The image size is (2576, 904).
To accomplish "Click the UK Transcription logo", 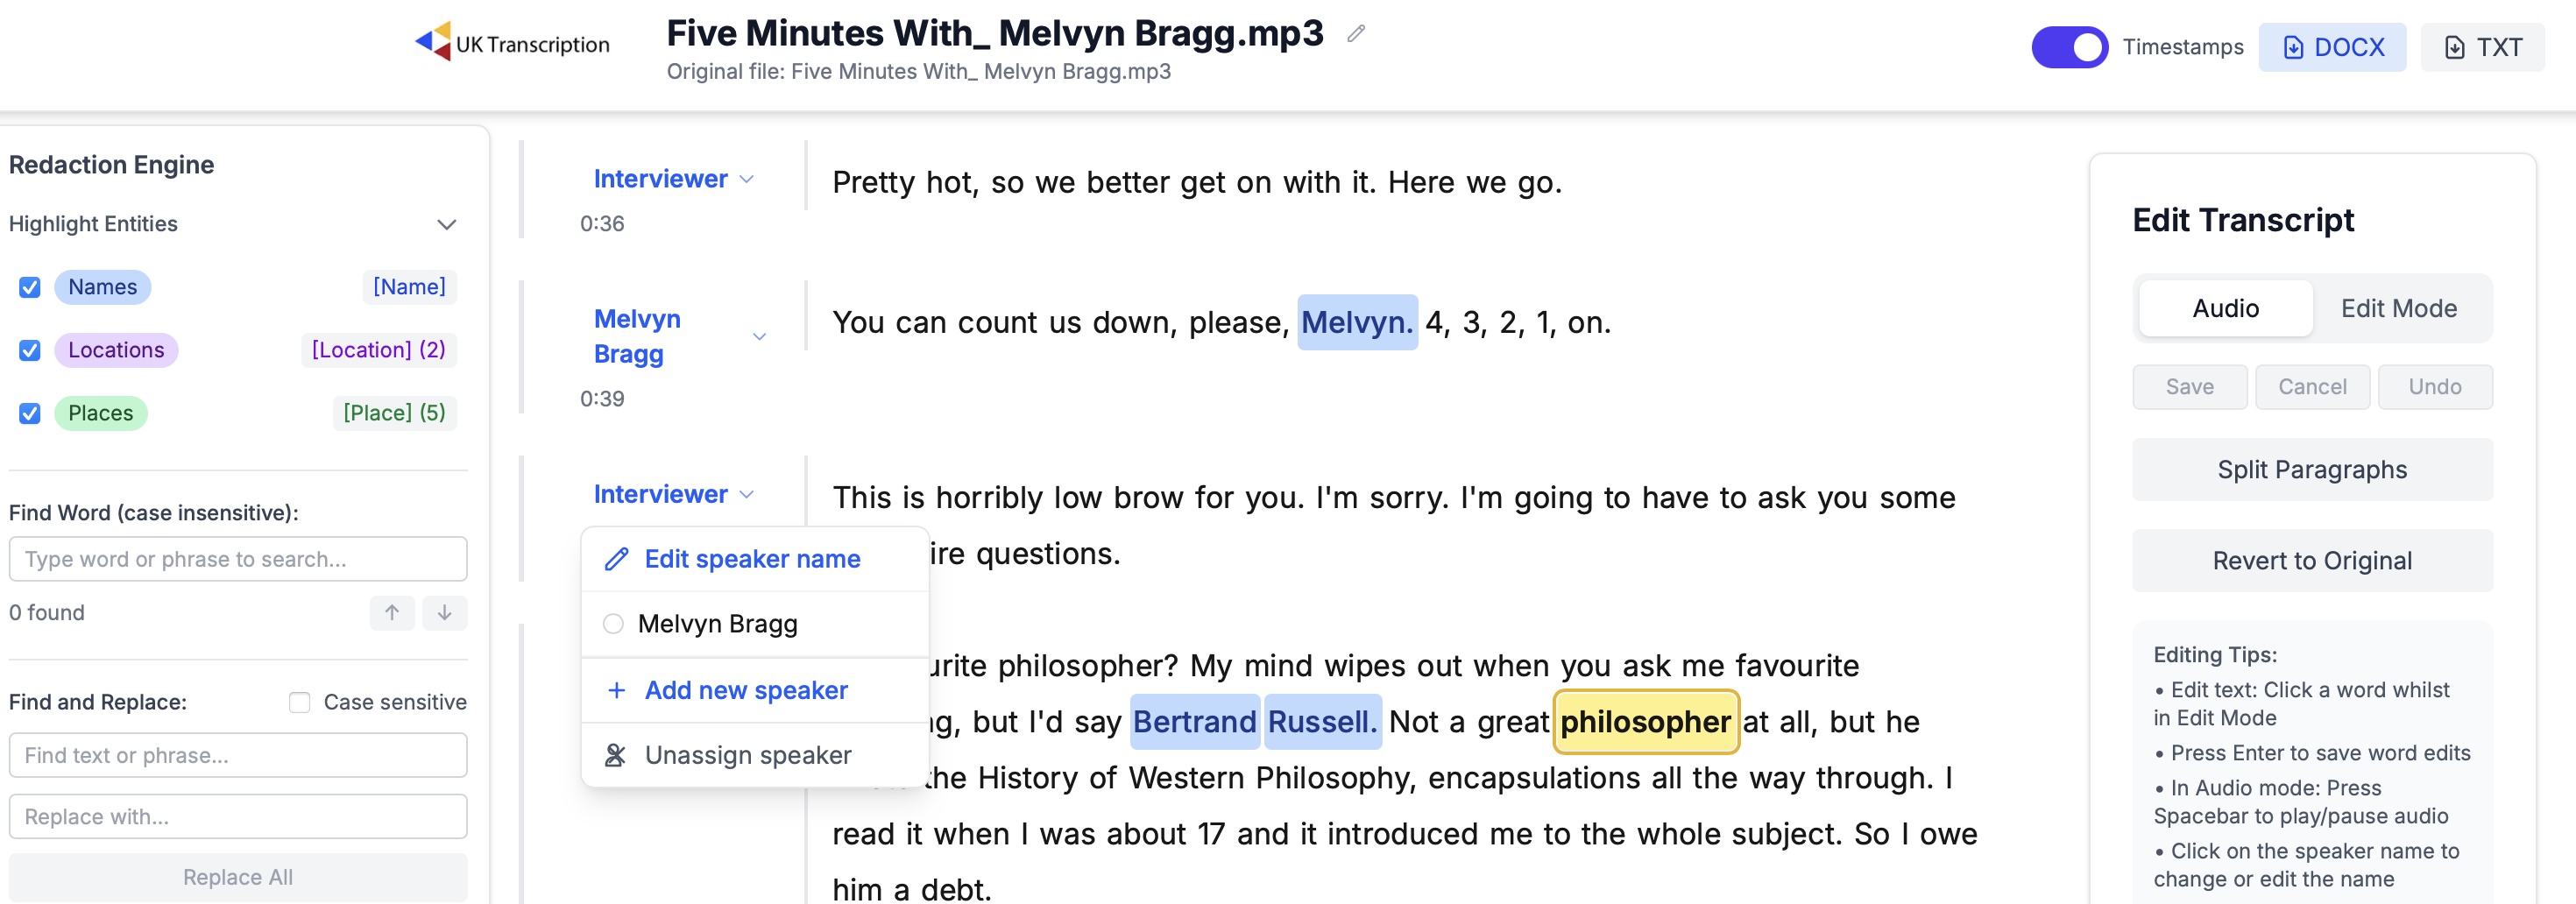I will pyautogui.click(x=512, y=43).
